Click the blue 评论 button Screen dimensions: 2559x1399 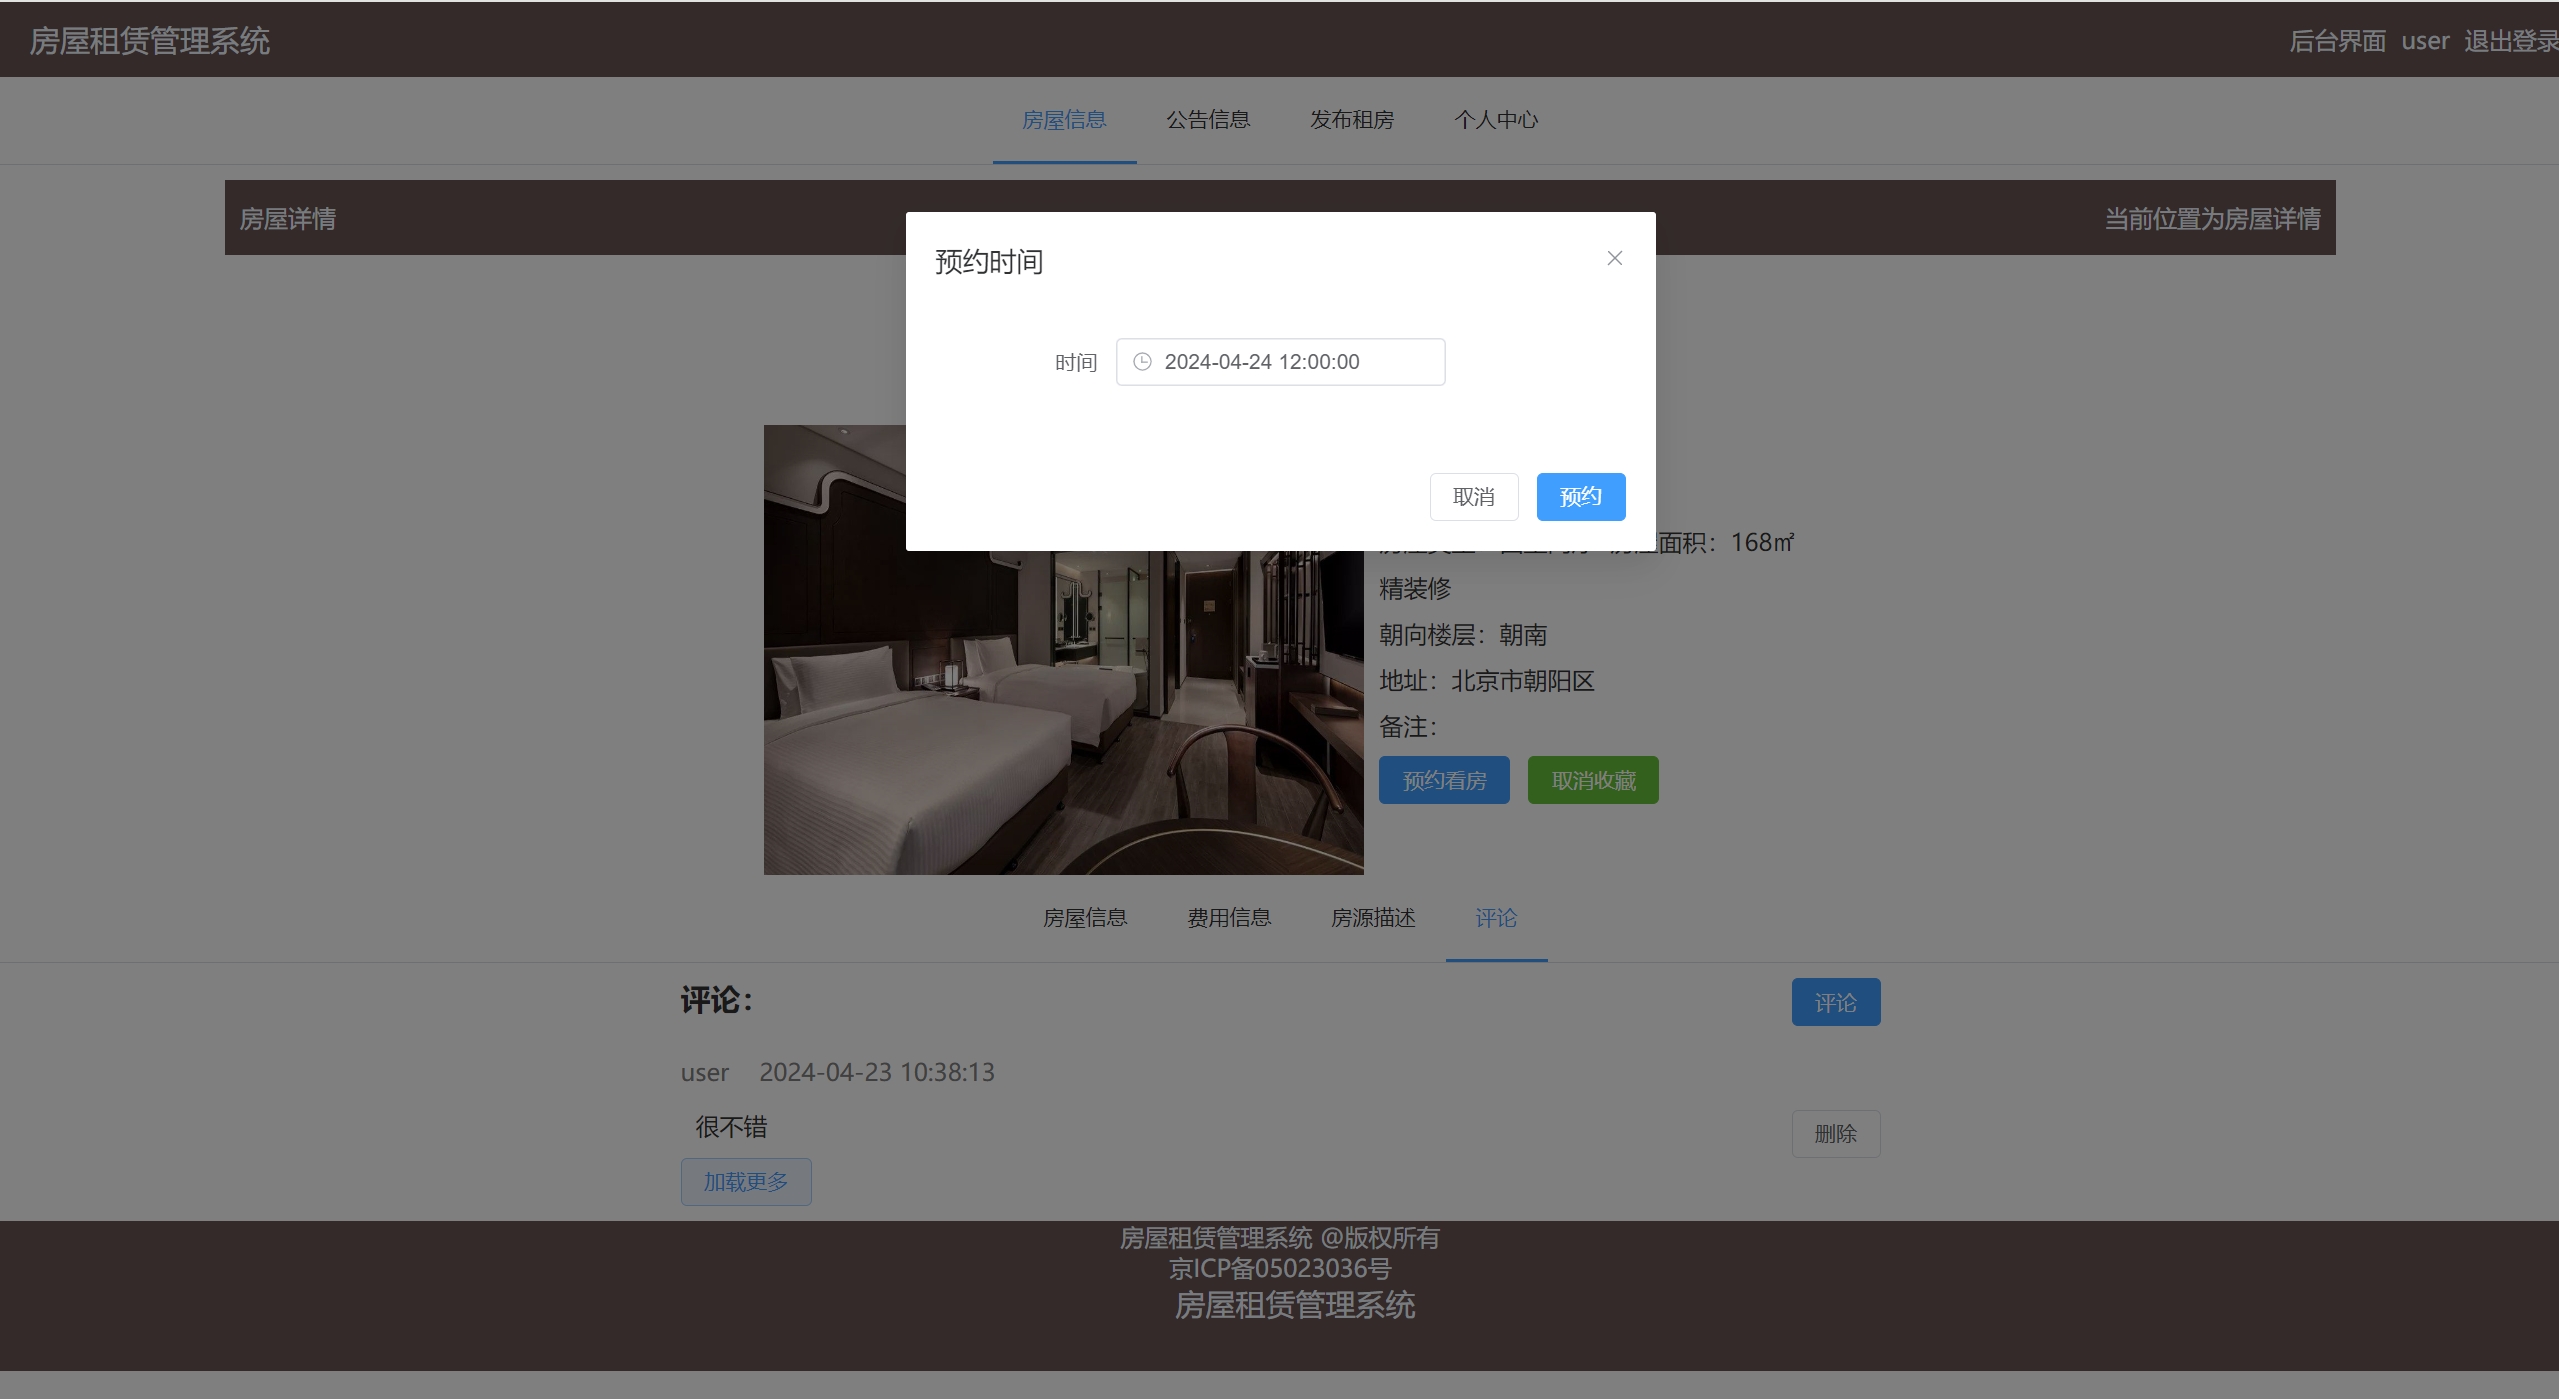(x=1835, y=1002)
